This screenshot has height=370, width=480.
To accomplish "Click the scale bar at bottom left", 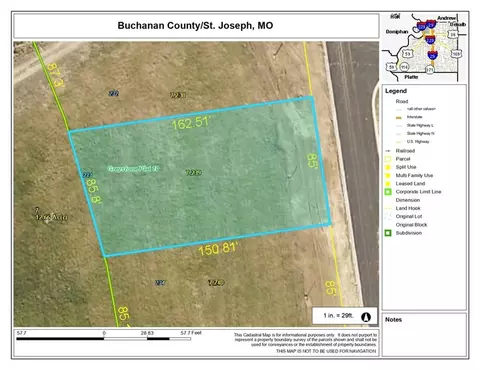I will click(103, 339).
